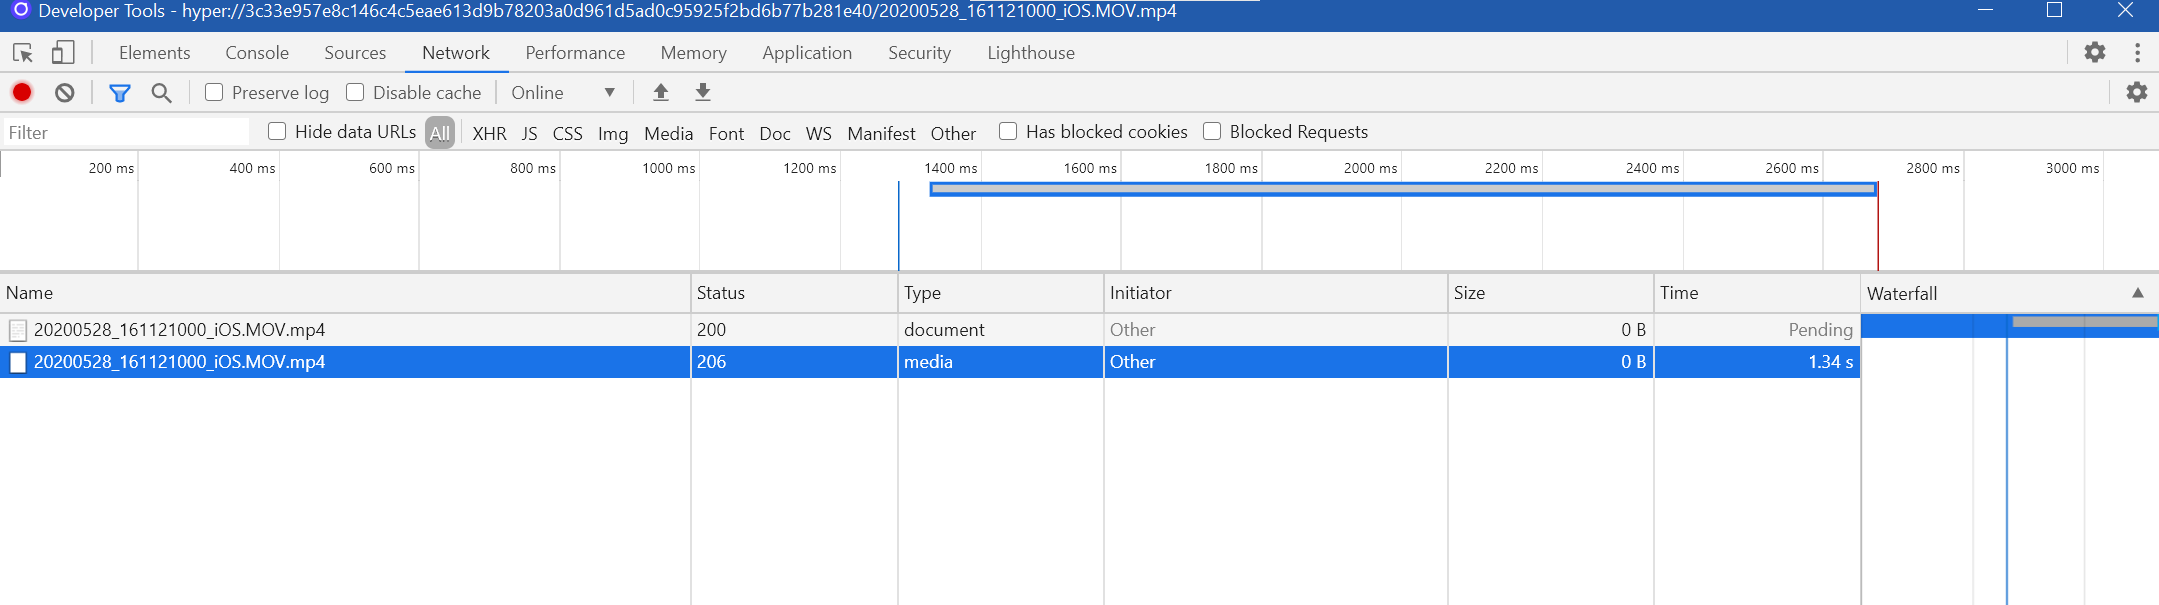2159x605 pixels.
Task: Open network search with the magnifier icon
Action: point(161,93)
